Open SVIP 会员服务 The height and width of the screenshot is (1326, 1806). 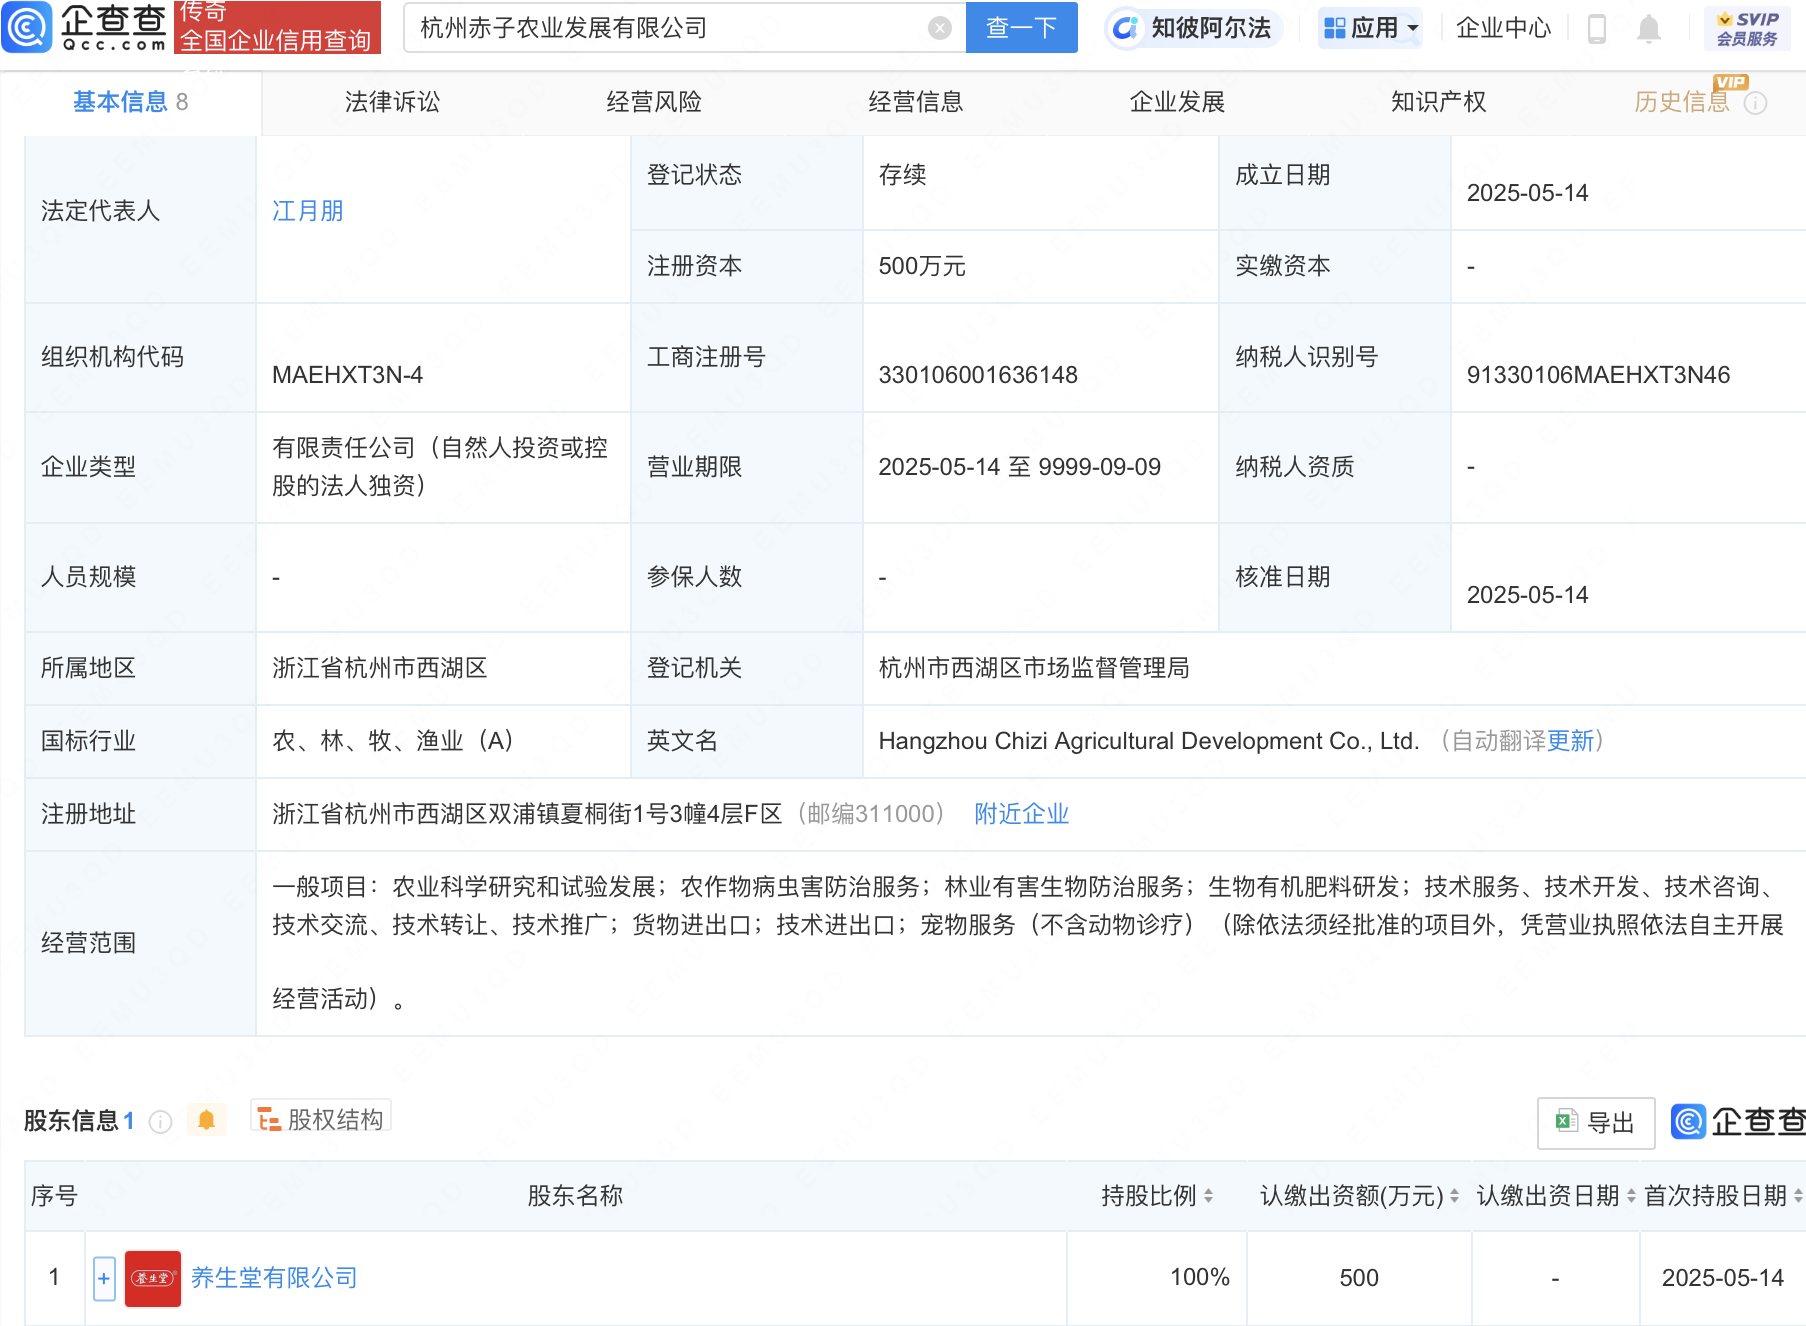(1747, 29)
